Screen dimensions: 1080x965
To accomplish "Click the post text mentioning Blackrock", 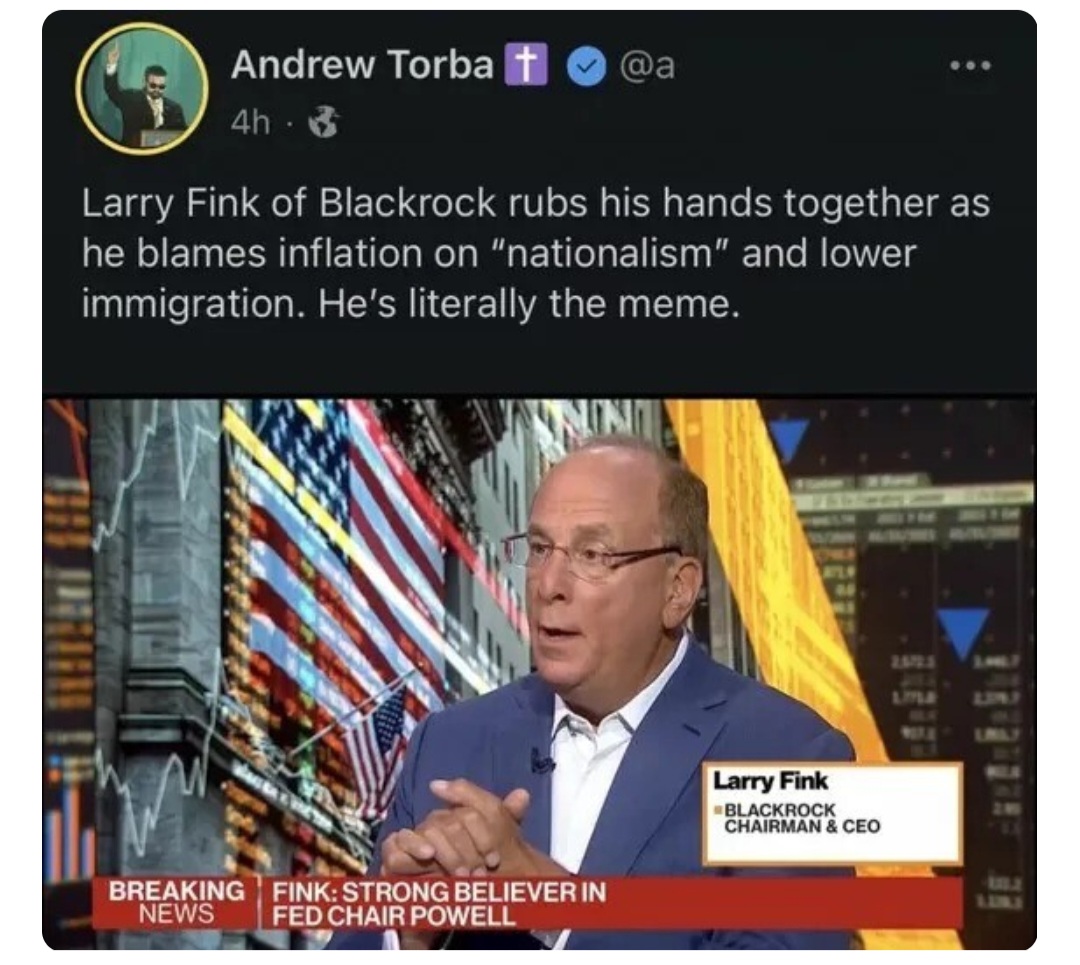I will 536,253.
